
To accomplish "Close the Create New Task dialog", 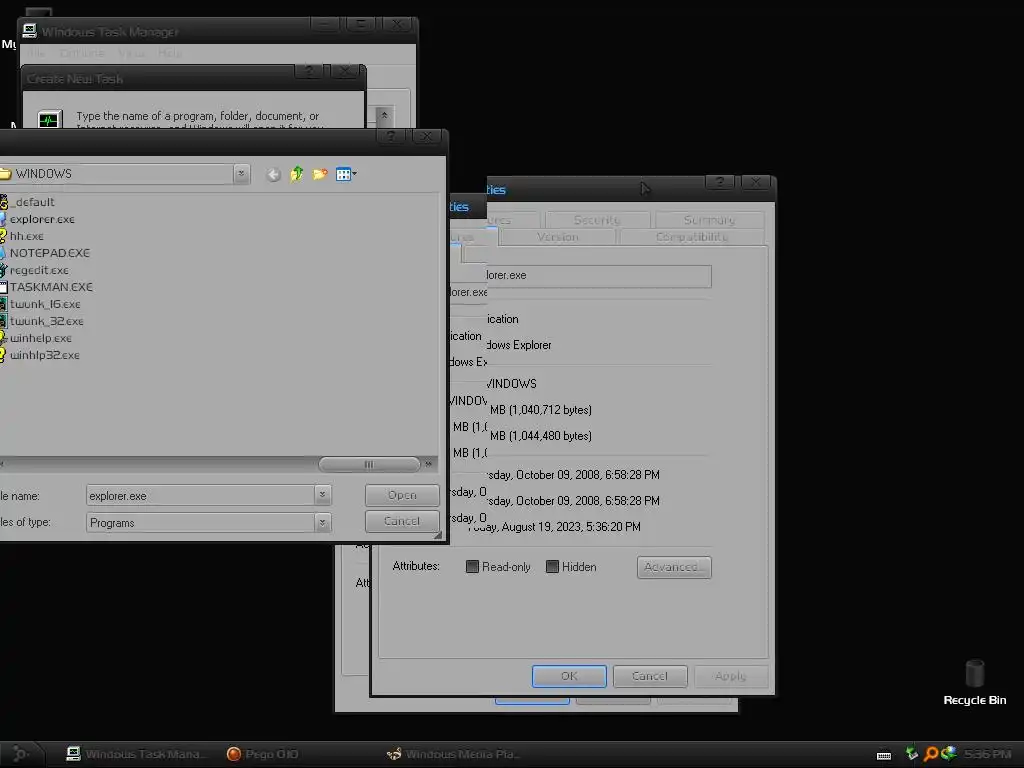I will 345,71.
